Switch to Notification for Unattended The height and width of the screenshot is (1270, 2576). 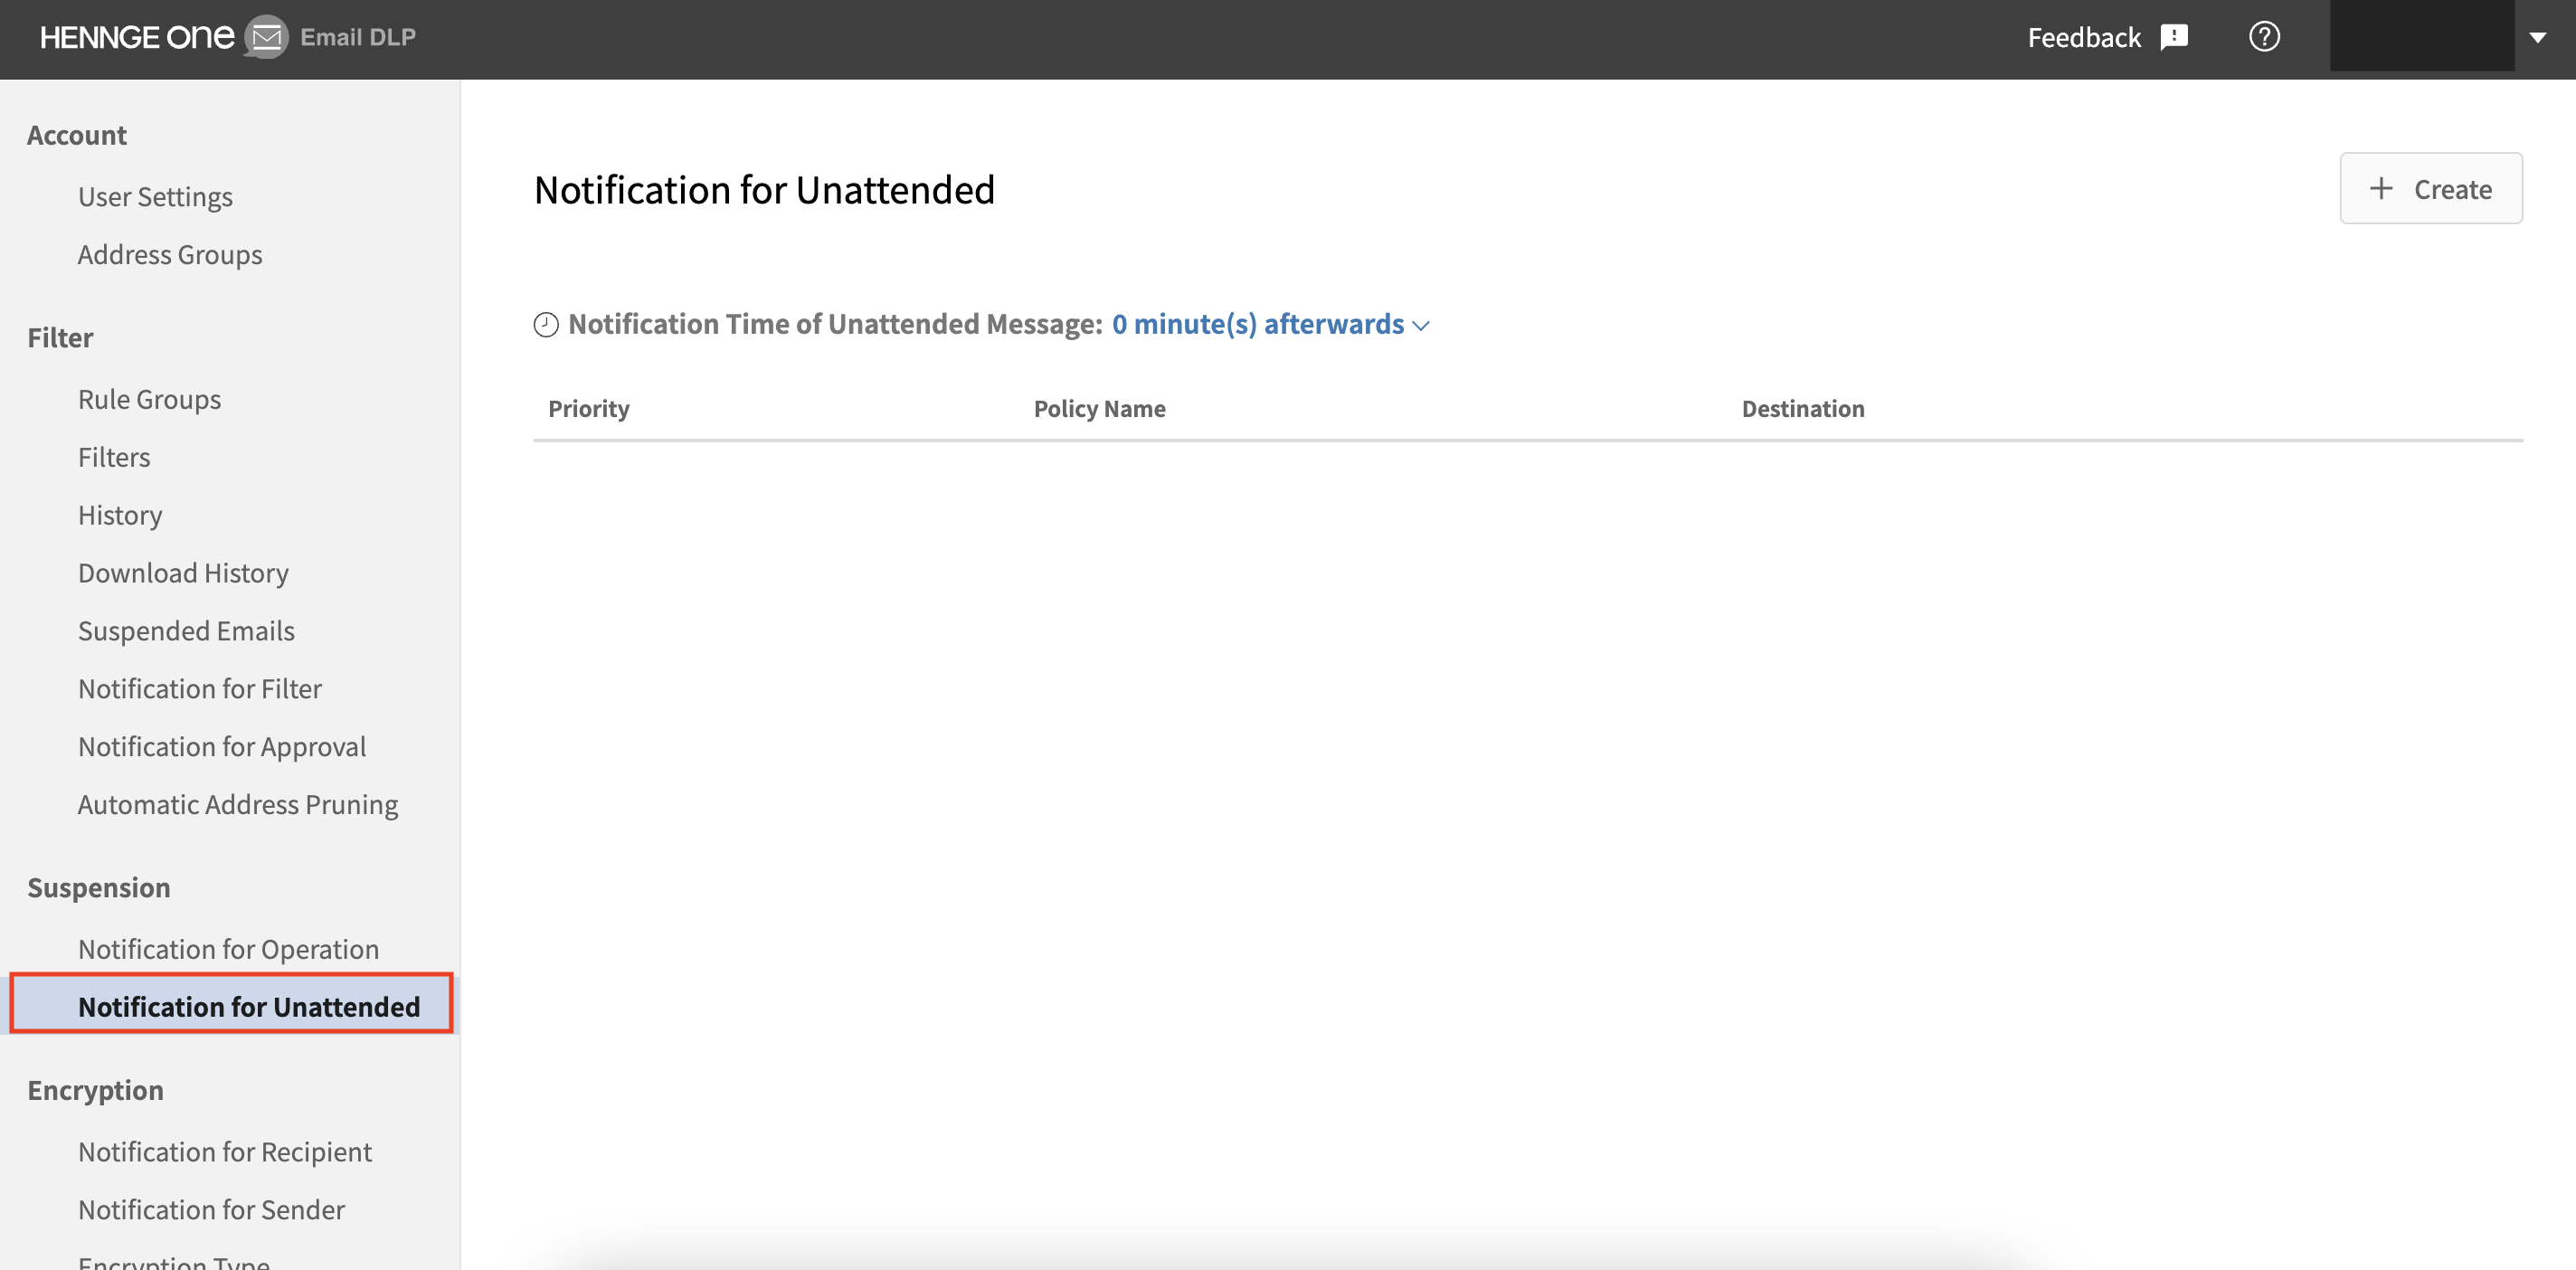click(250, 1006)
